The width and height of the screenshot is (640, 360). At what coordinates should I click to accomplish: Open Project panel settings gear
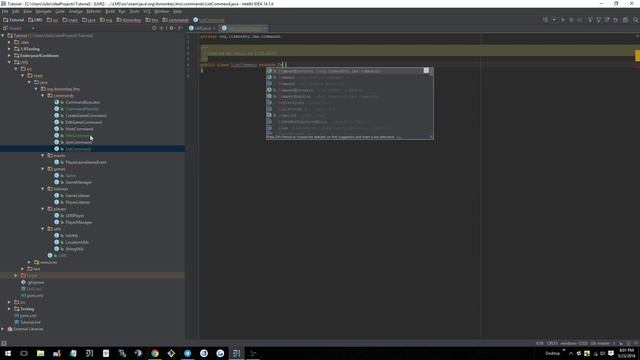(x=172, y=28)
